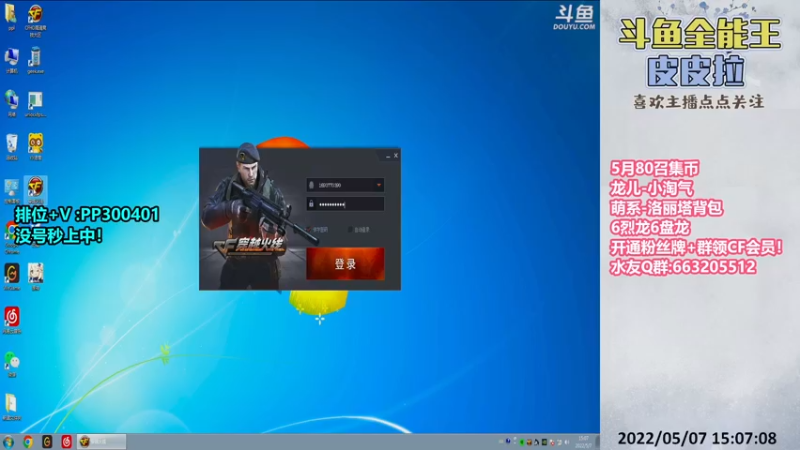
Task: Click the password field with dots
Action: point(345,204)
